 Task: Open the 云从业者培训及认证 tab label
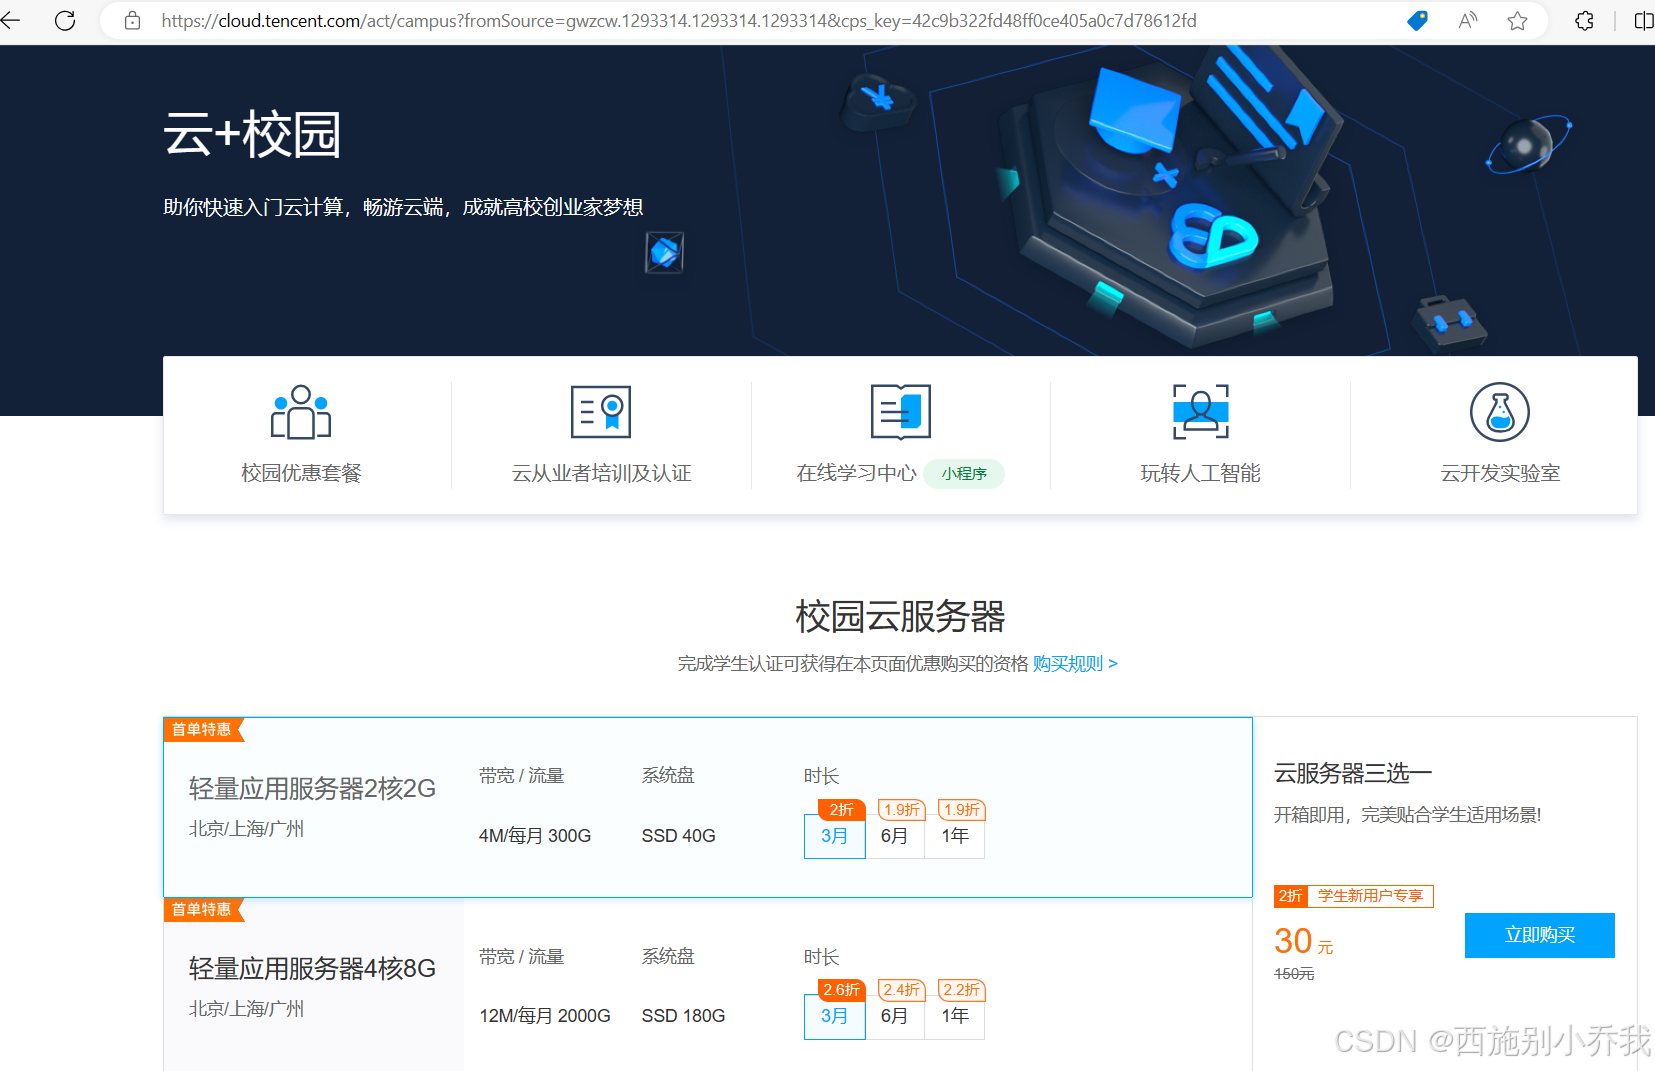click(x=601, y=473)
